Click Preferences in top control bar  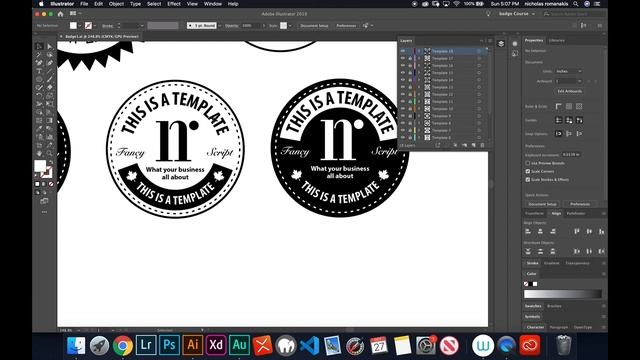(346, 25)
